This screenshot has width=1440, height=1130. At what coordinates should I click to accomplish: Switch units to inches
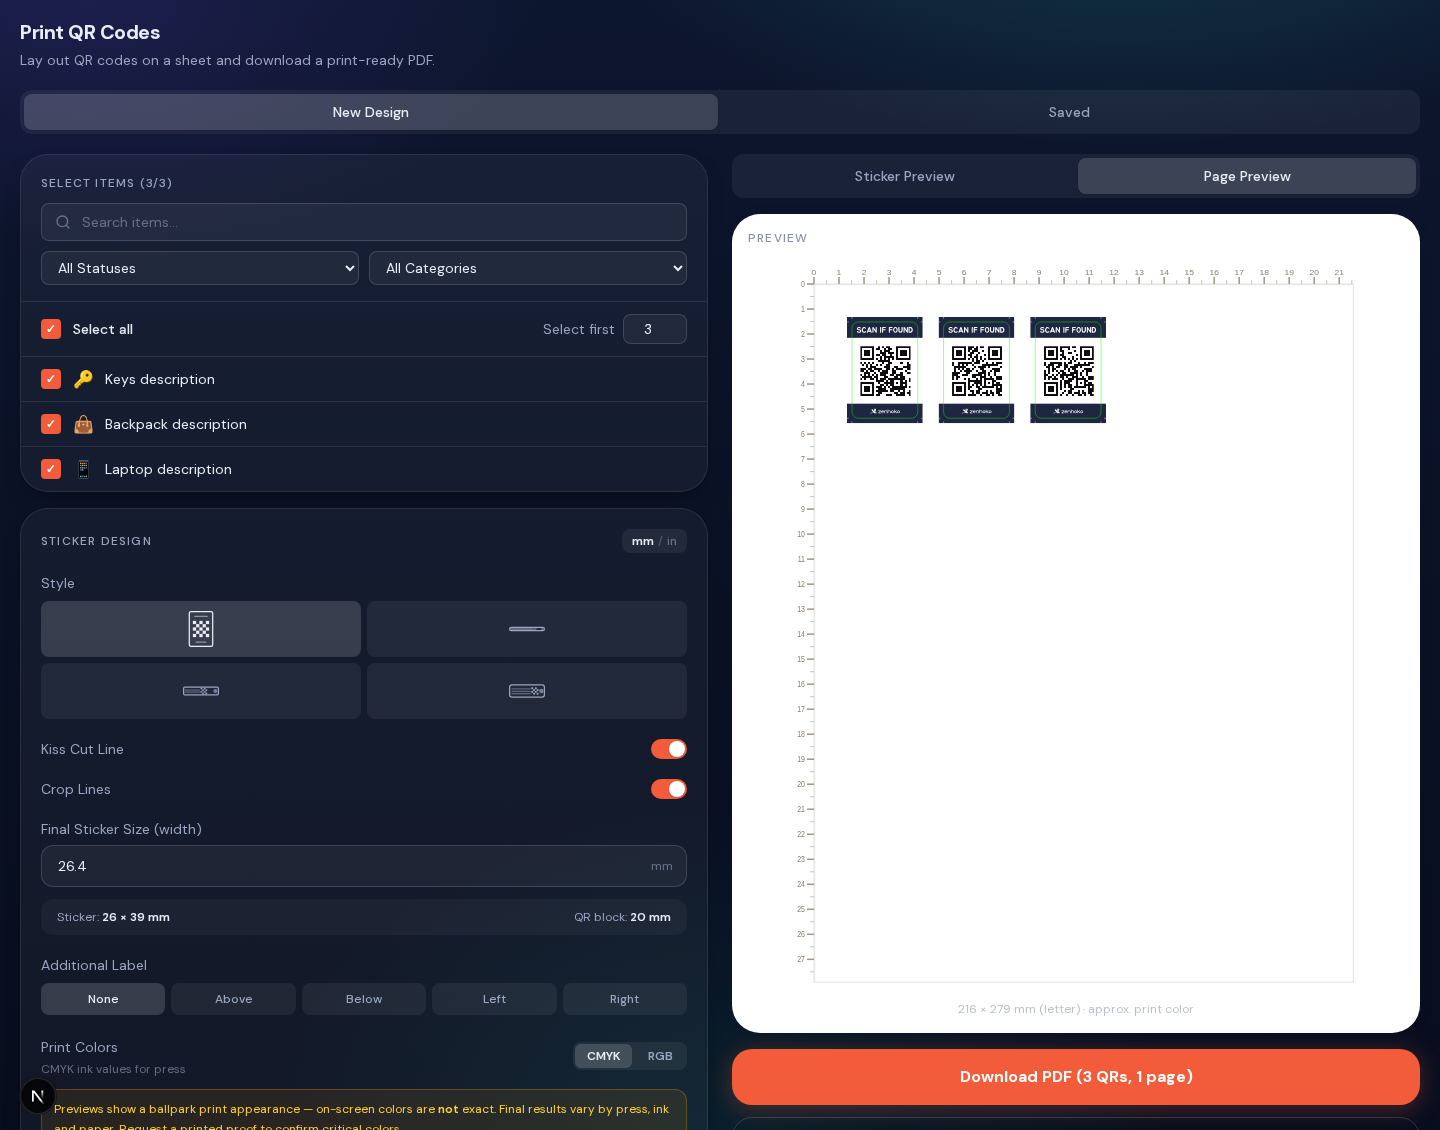(x=672, y=541)
